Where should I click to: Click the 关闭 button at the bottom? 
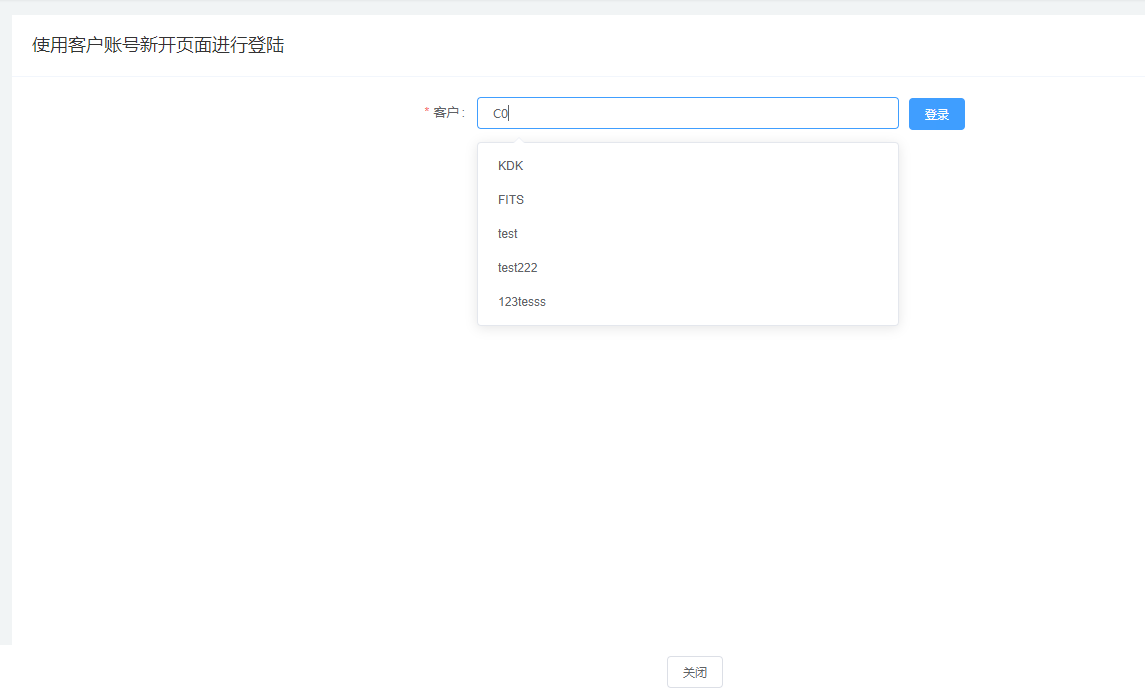click(694, 673)
